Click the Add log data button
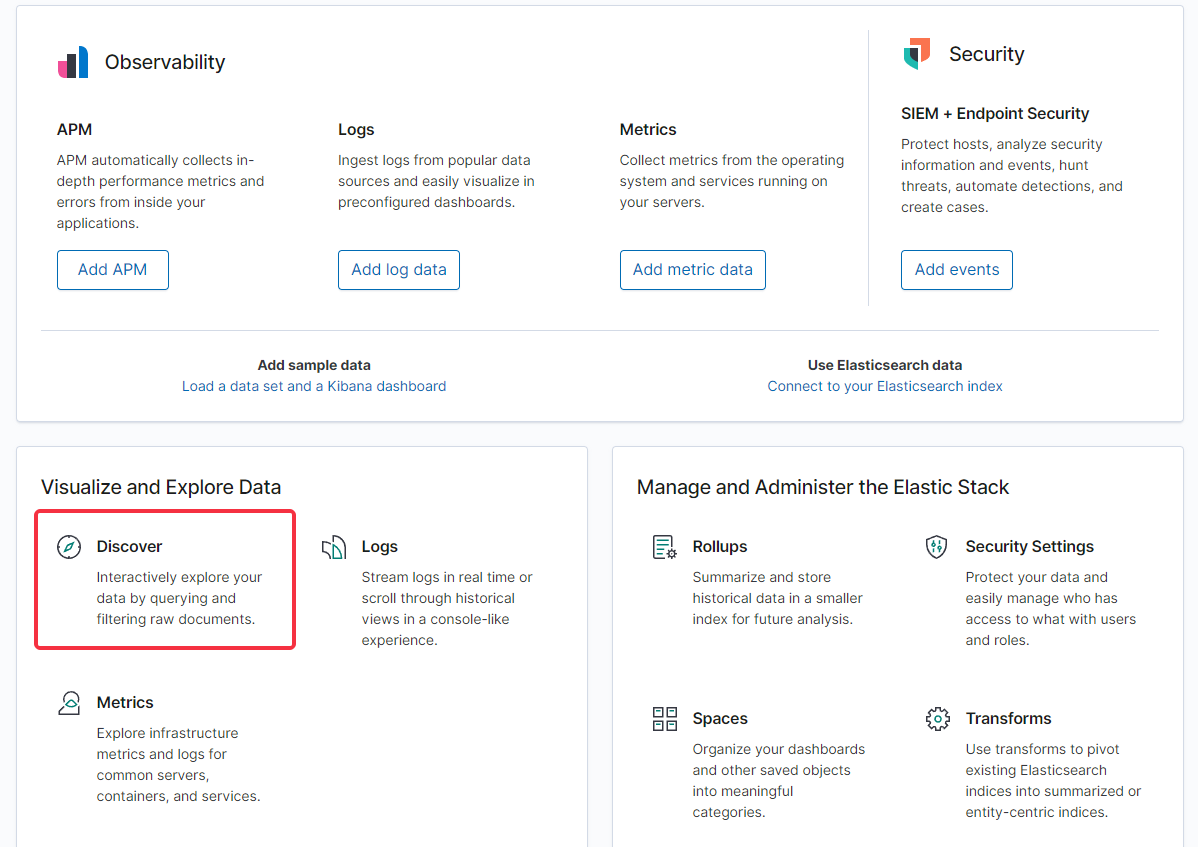Screen dimensions: 1198x847 click(x=399, y=270)
